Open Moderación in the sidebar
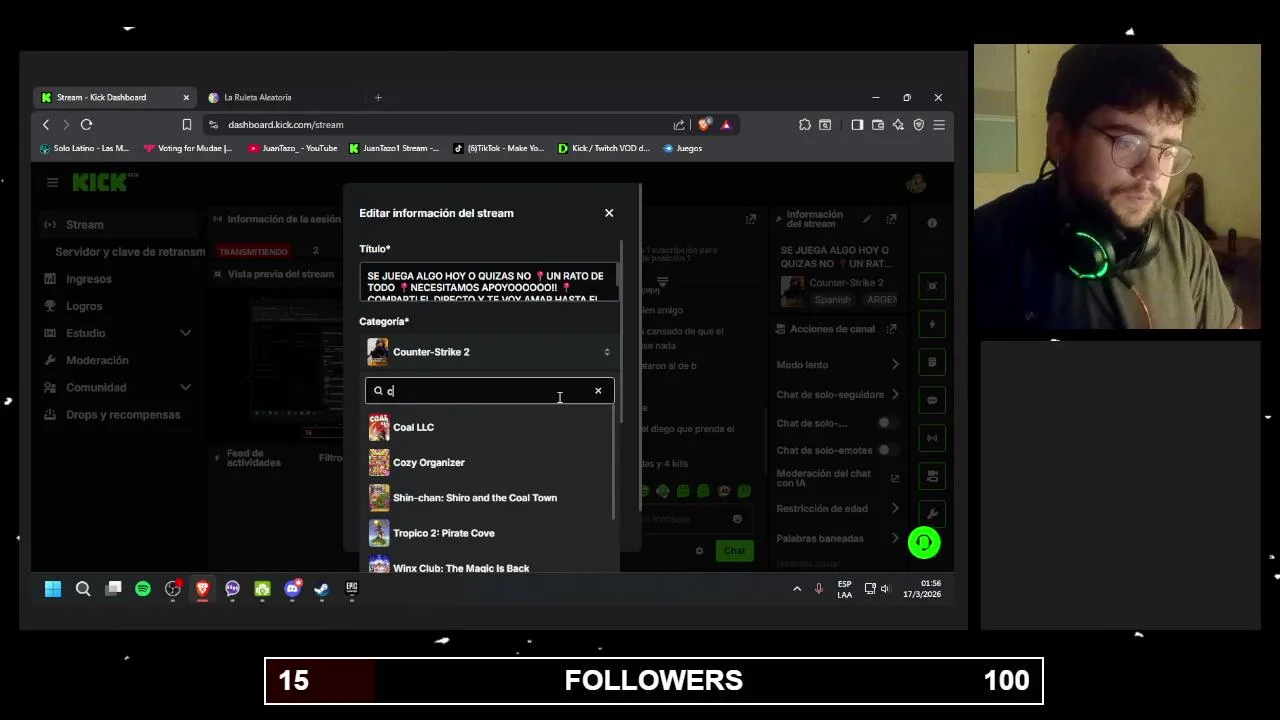This screenshot has width=1280, height=720. click(x=97, y=360)
